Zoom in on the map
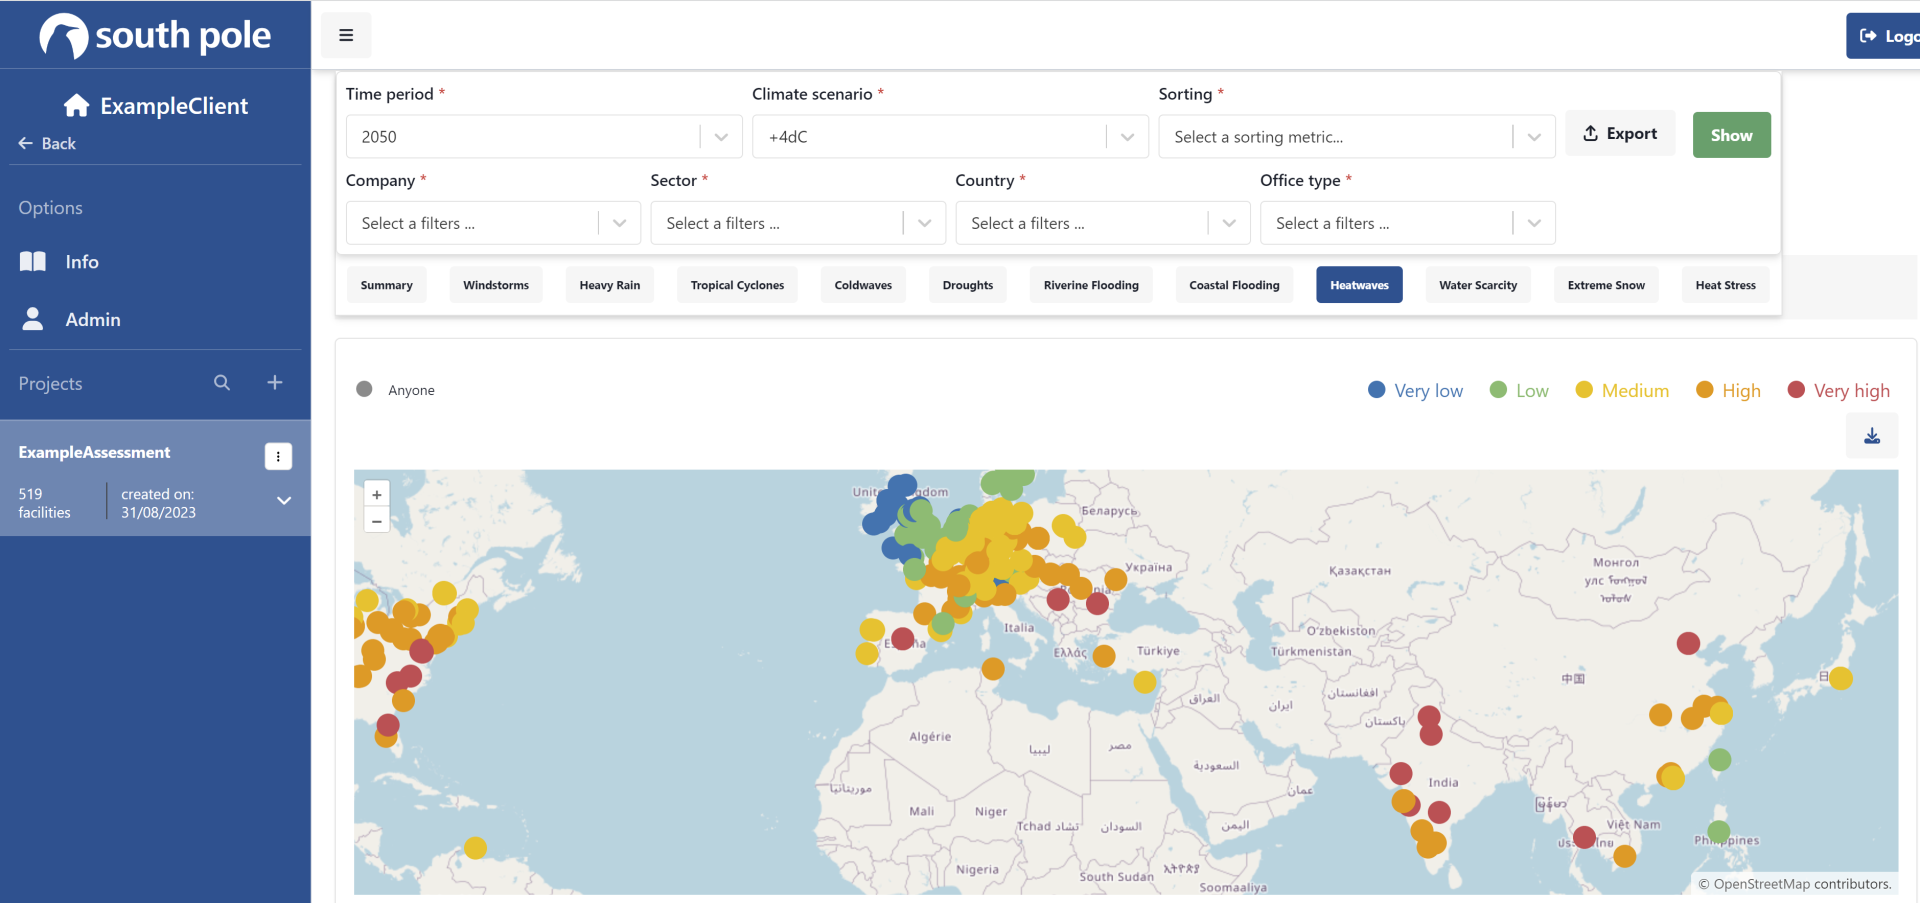Screen dimensions: 1920x903 [377, 494]
